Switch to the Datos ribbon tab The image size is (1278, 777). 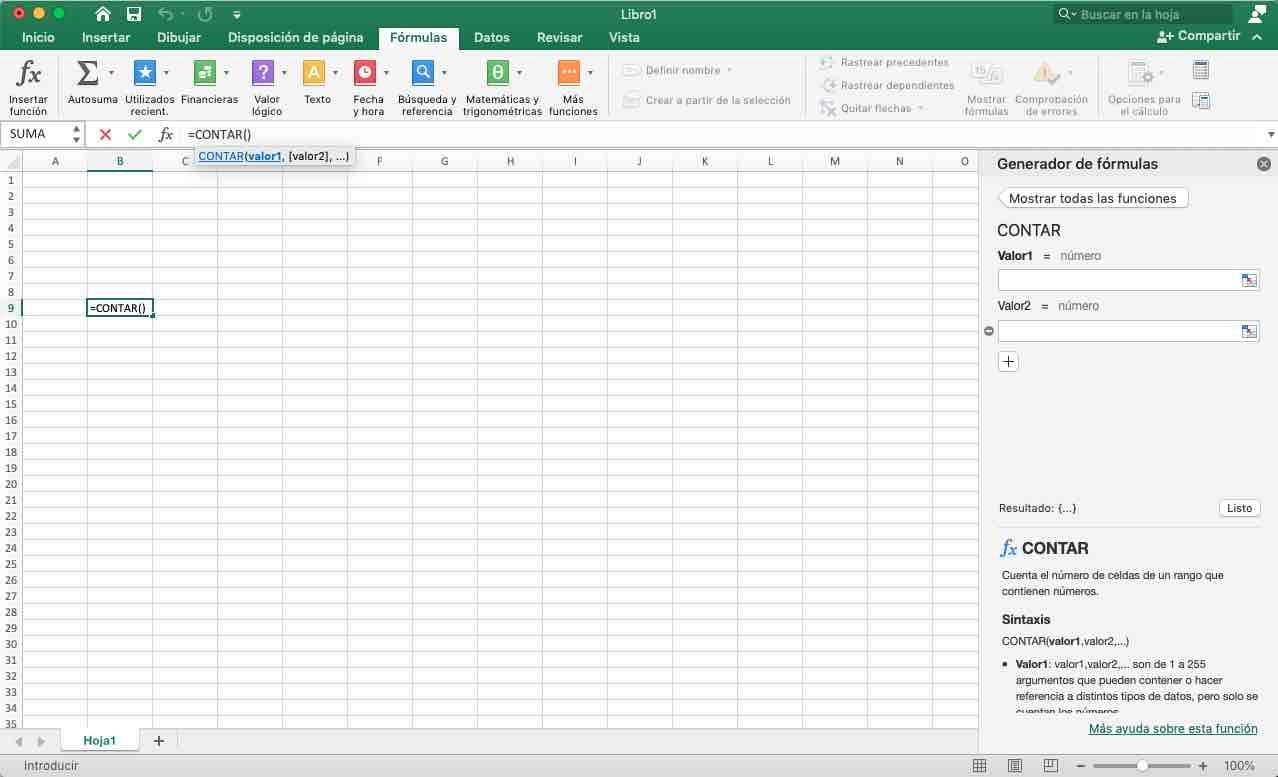(491, 37)
